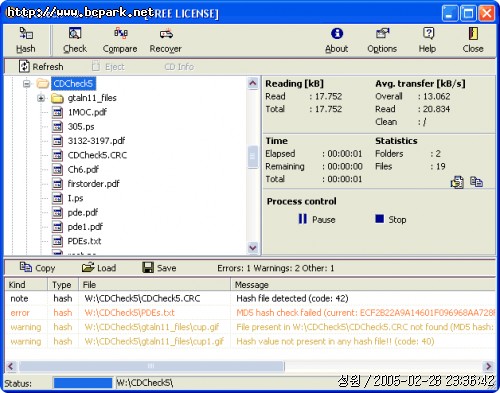500x393 pixels.
Task: Click the log horizontal scrollbar thumb
Action: click(152, 366)
